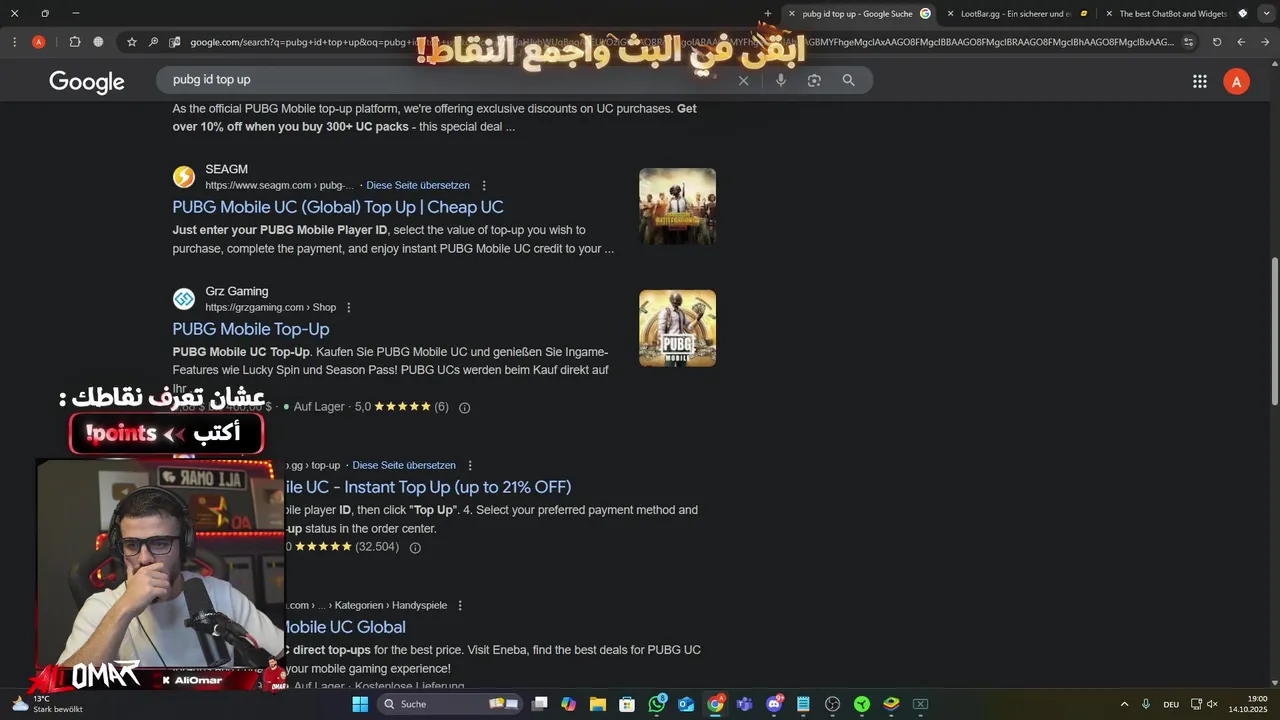Open the Google account avatar
Screen dimensions: 1280x720
(1237, 82)
